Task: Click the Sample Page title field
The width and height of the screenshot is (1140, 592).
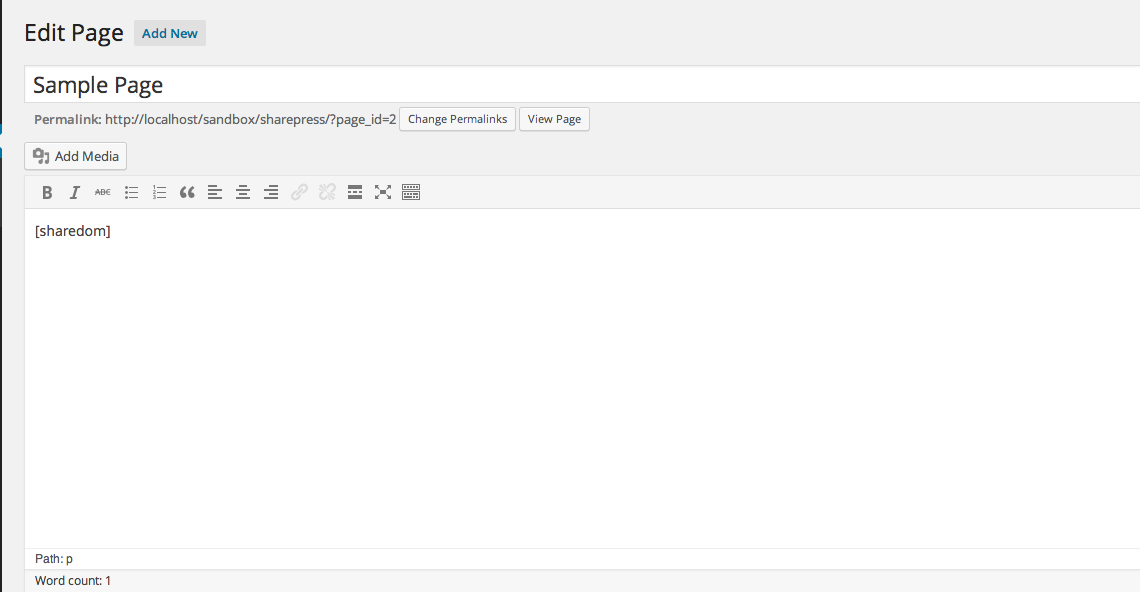Action: click(582, 85)
